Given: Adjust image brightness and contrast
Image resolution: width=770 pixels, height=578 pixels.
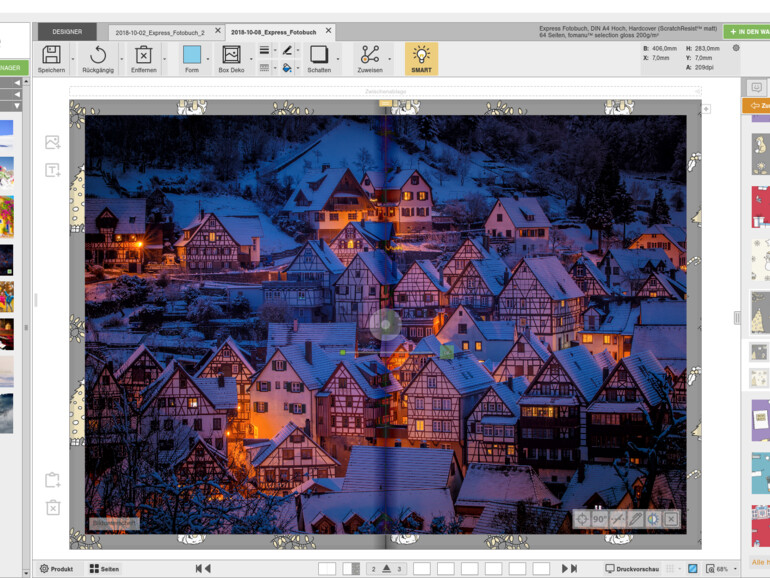Looking at the screenshot, I should (x=653, y=519).
